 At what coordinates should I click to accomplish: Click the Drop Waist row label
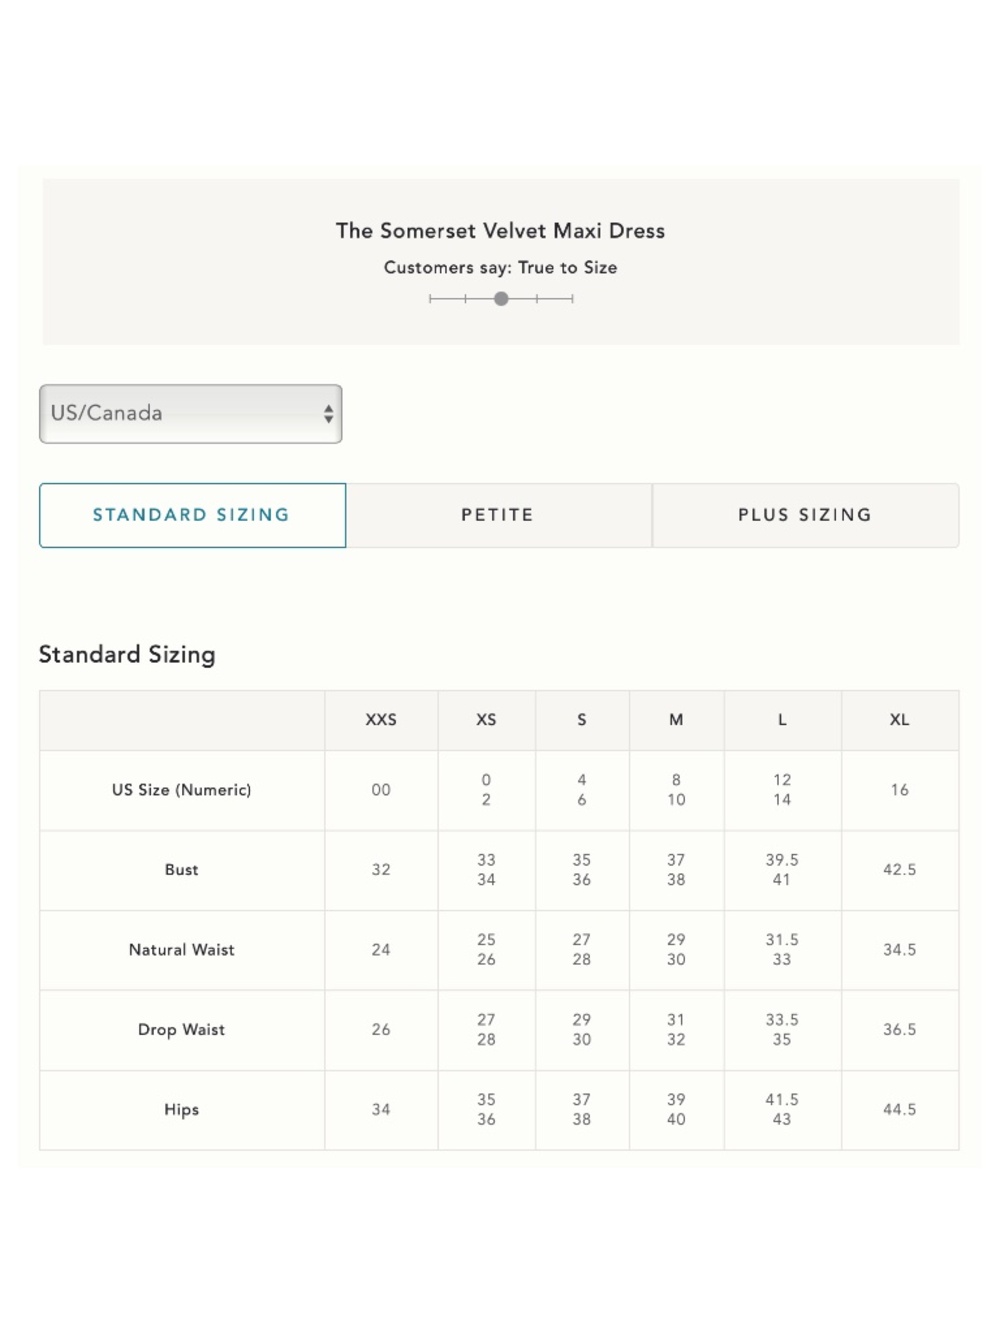tap(182, 1030)
